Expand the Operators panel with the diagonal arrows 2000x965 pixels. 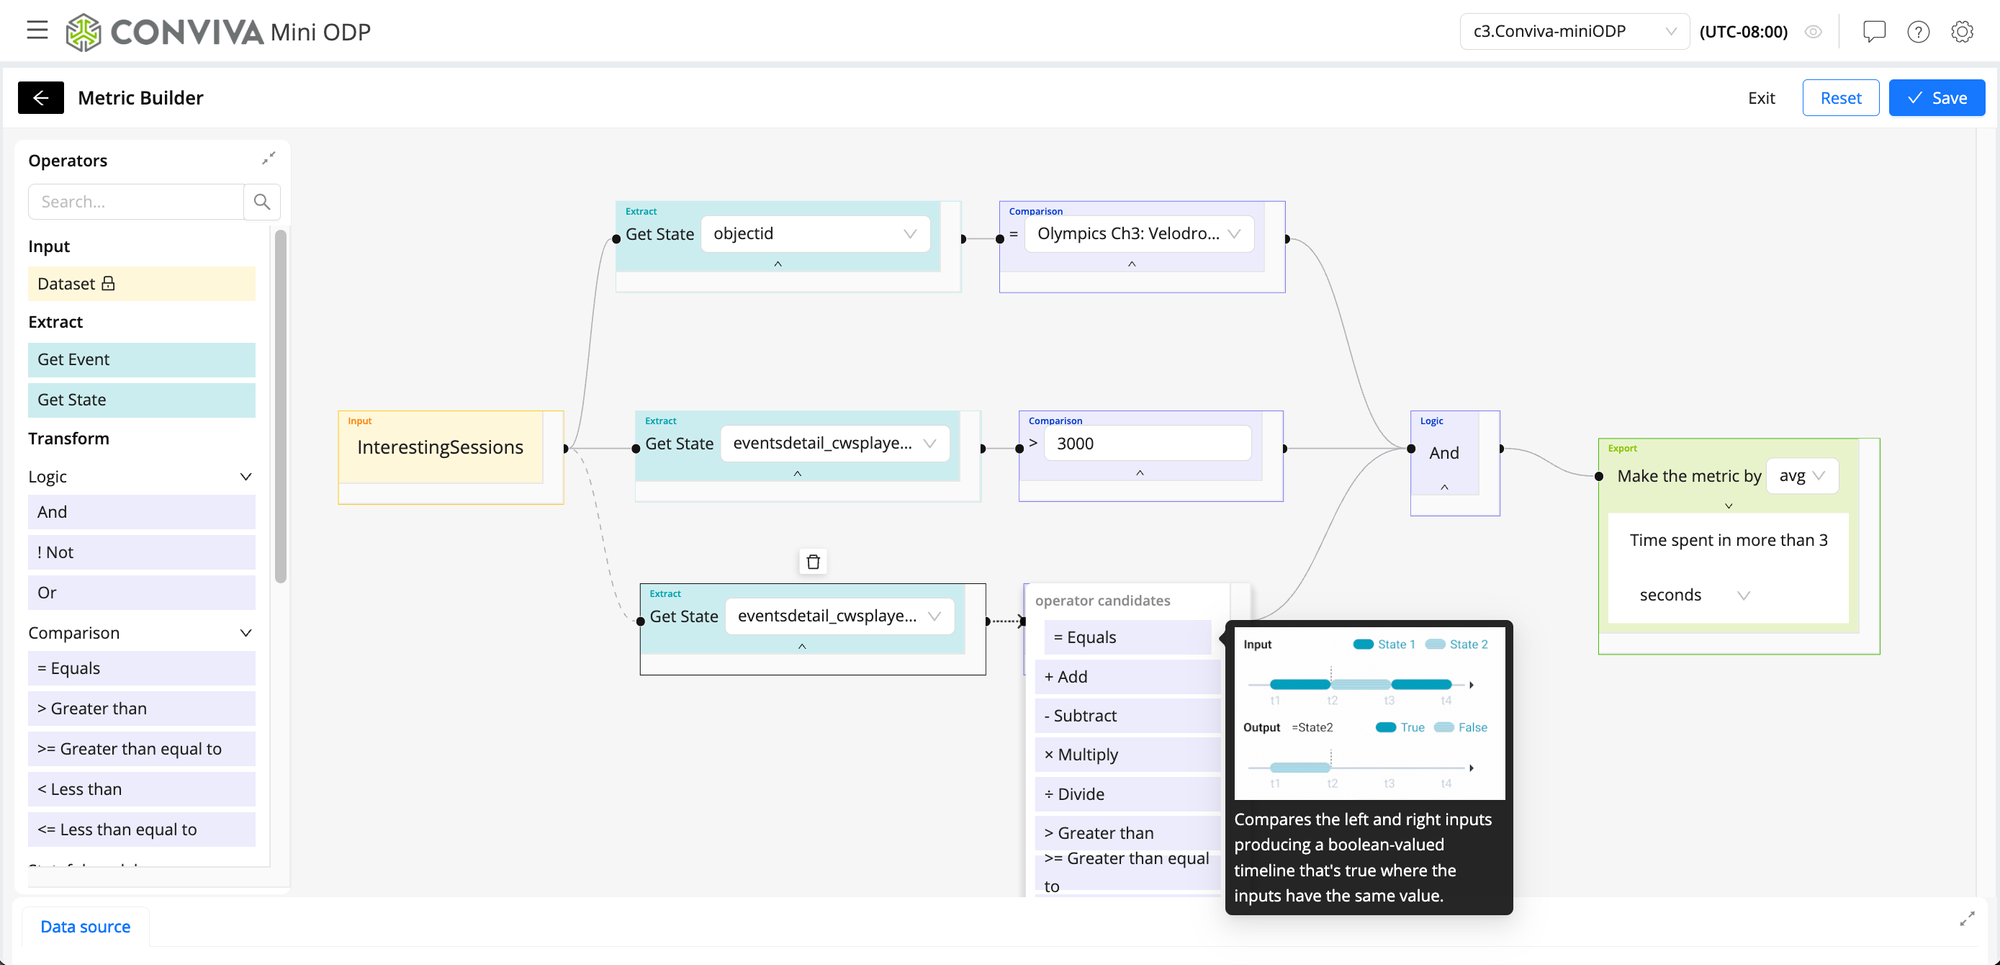point(267,157)
